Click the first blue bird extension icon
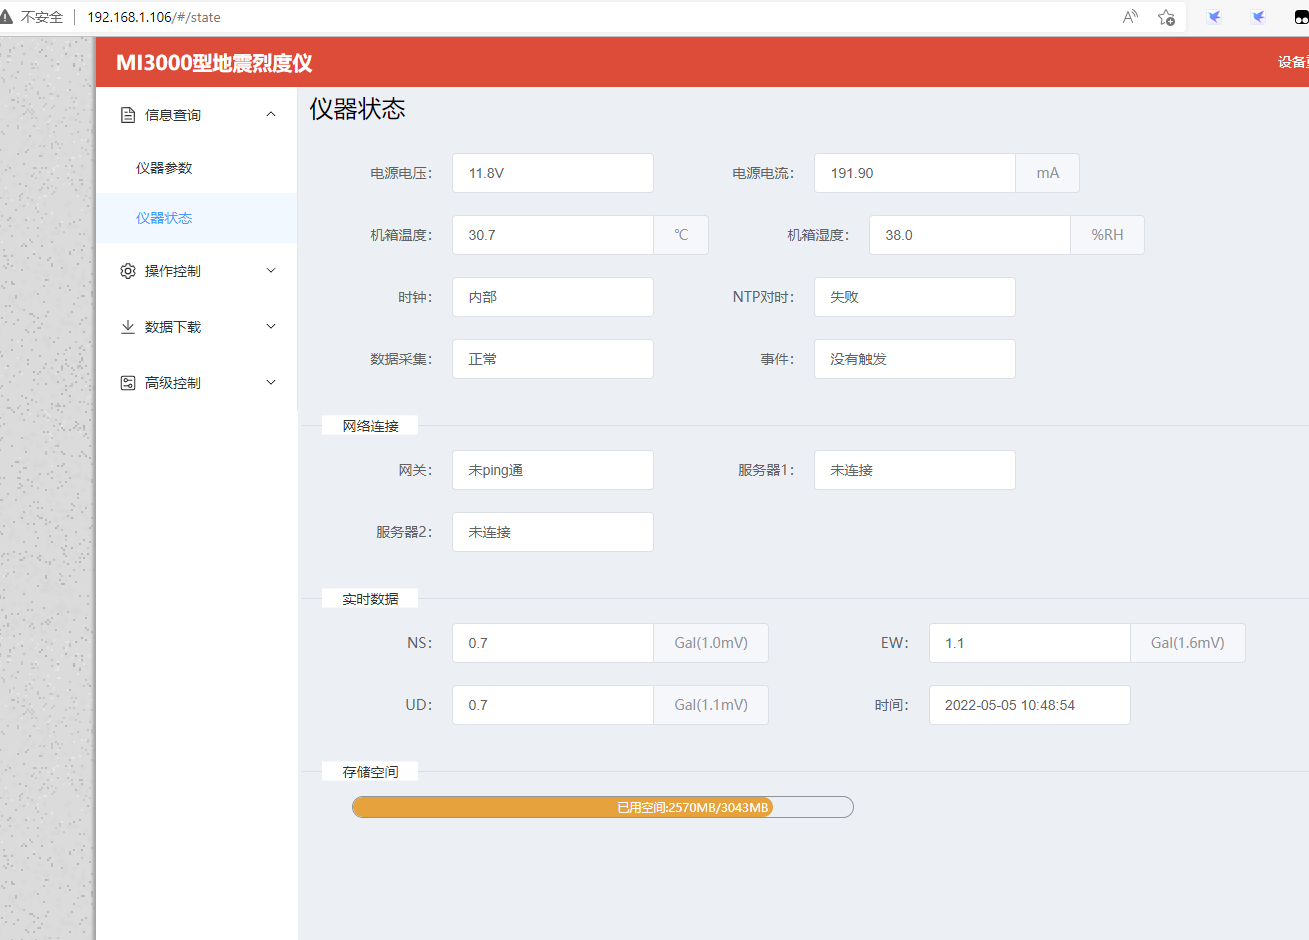This screenshot has height=940, width=1309. [x=1214, y=17]
